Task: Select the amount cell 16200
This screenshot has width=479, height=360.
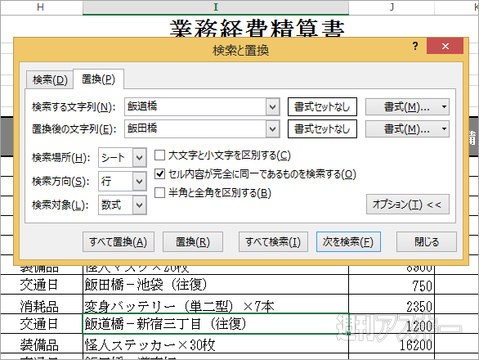Action: (x=392, y=344)
